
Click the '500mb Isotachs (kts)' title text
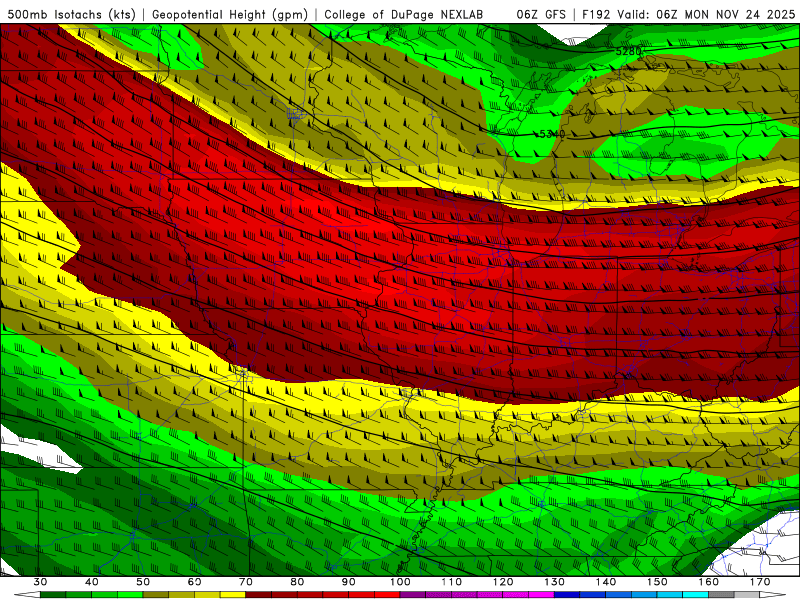click(x=72, y=14)
